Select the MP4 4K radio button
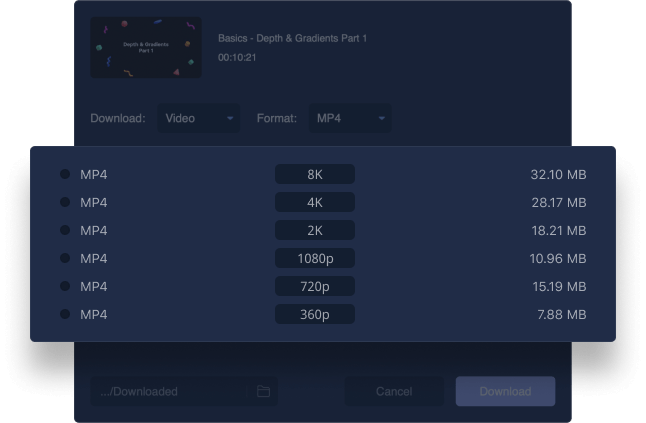This screenshot has width=646, height=423. 65,202
